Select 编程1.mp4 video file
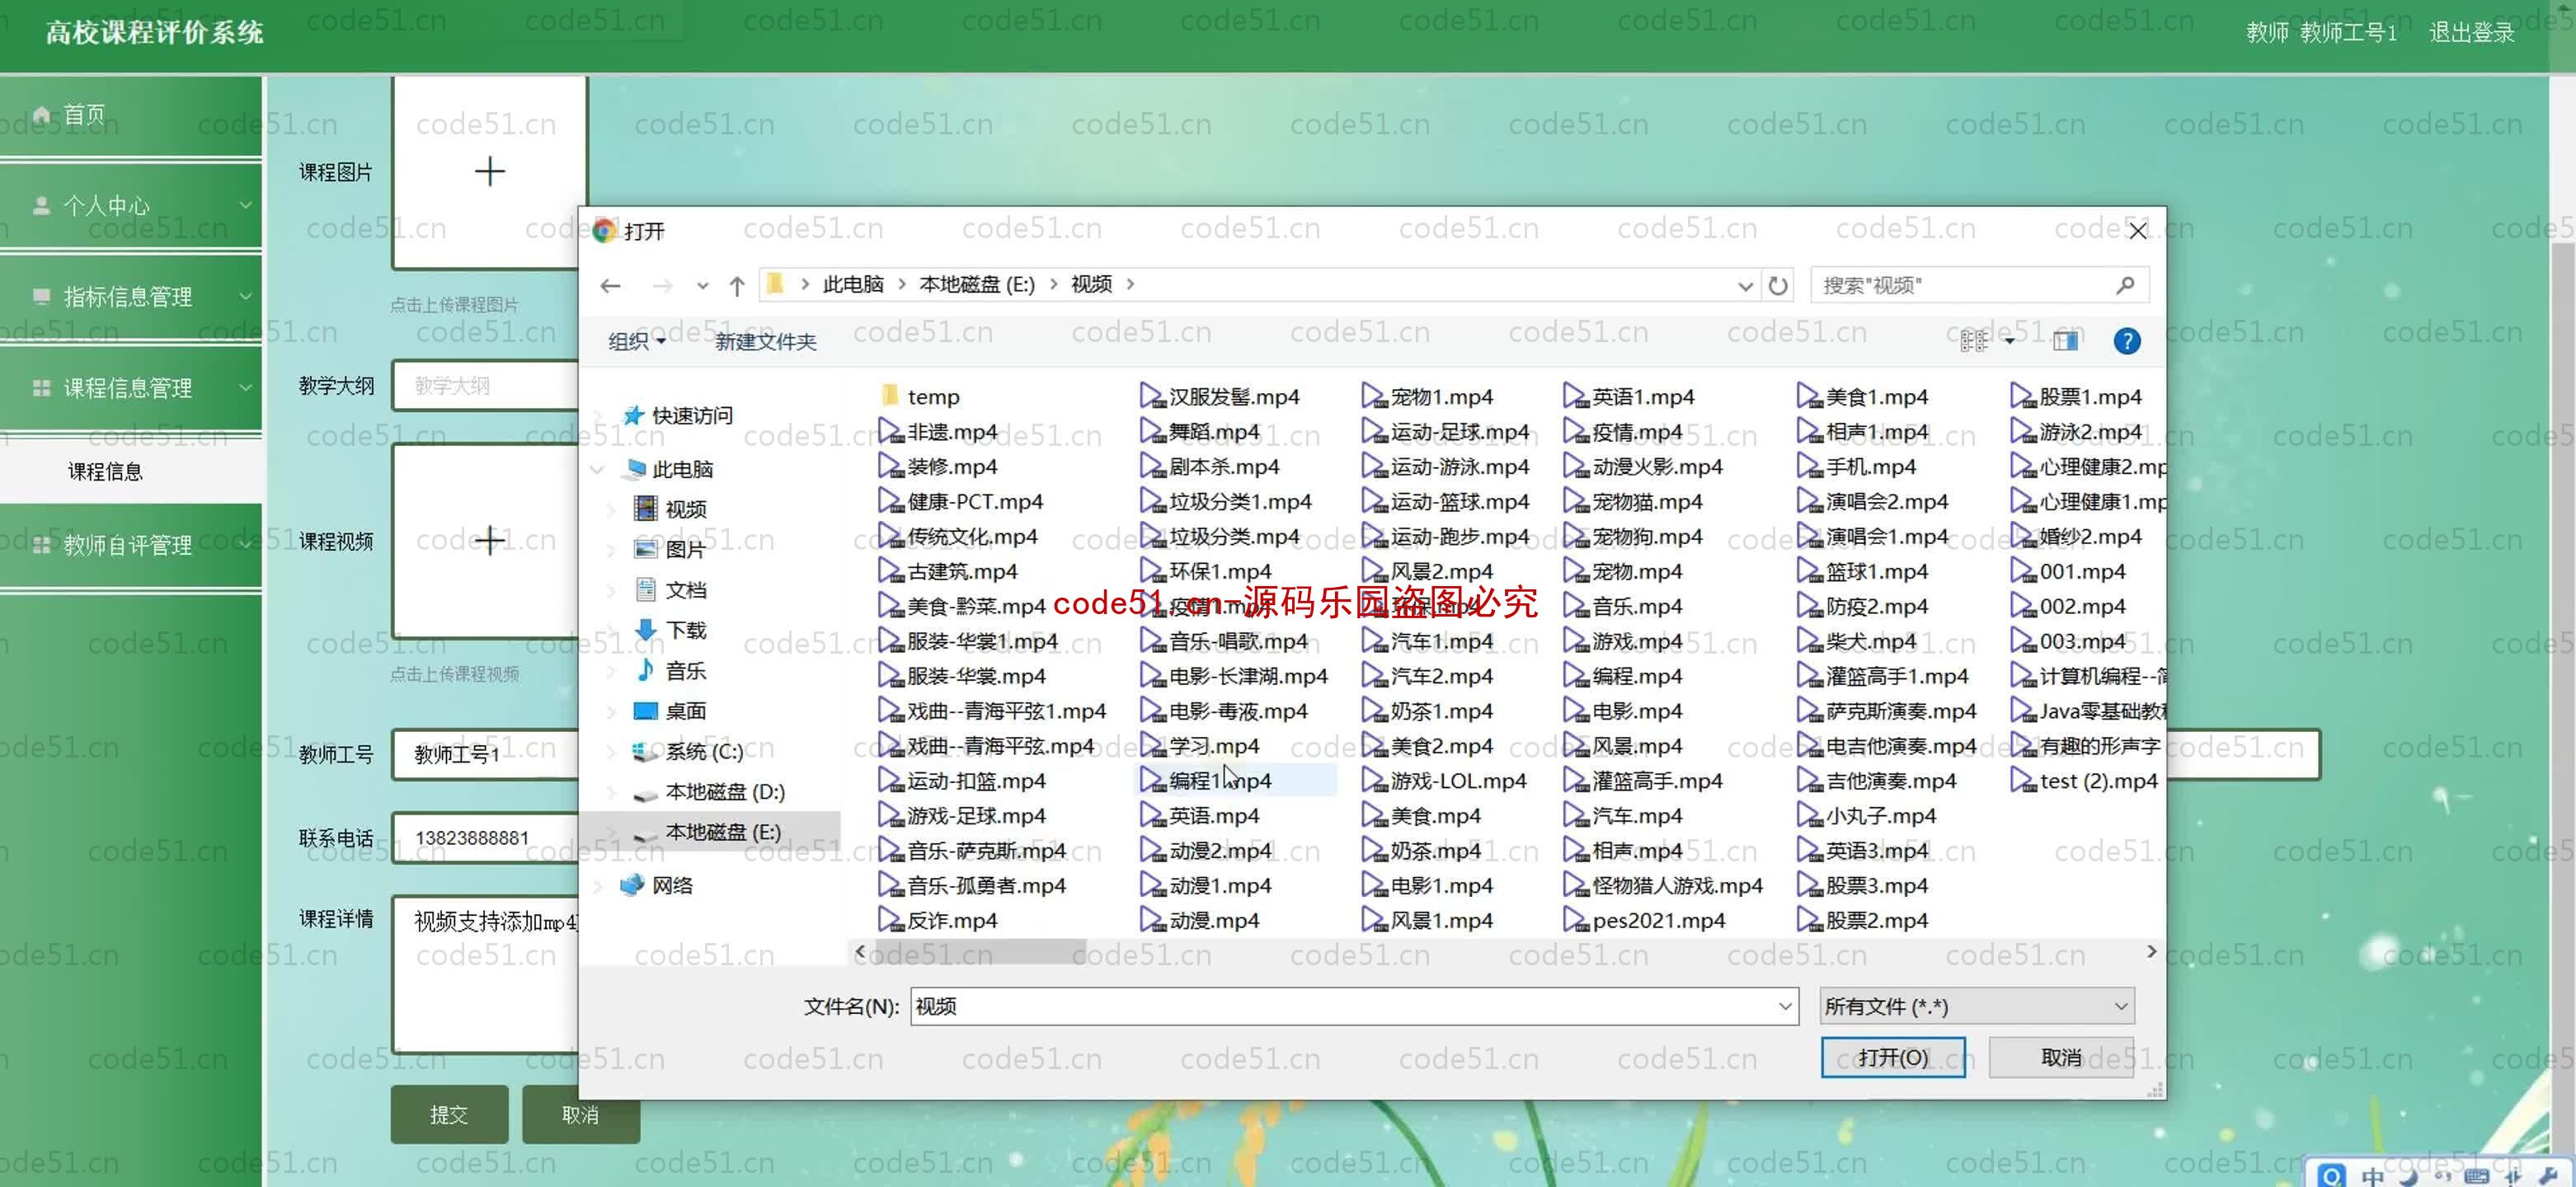Image resolution: width=2576 pixels, height=1187 pixels. tap(1215, 780)
